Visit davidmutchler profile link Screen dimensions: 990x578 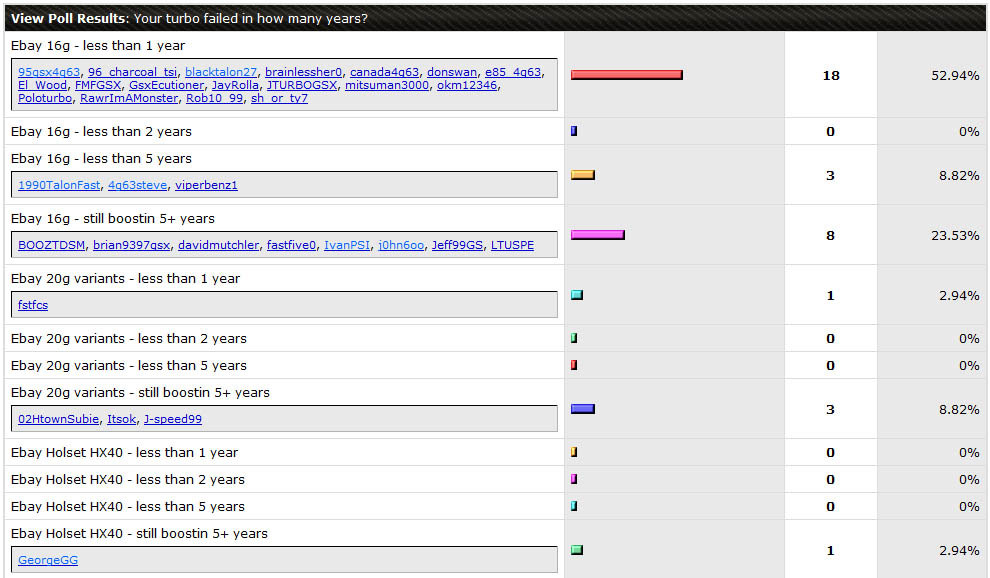coord(218,245)
